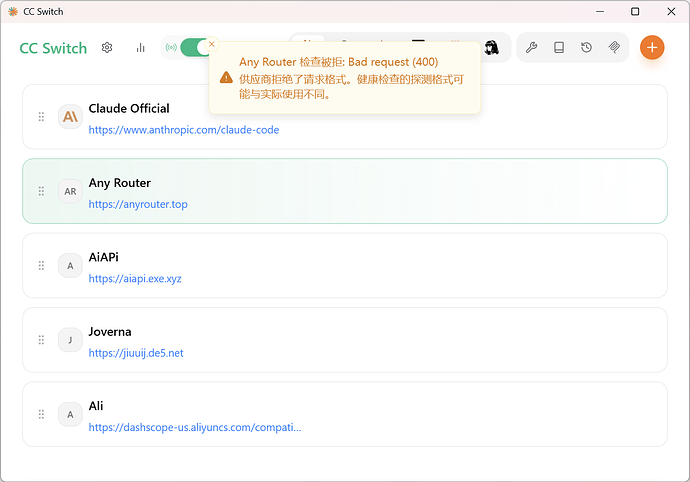This screenshot has height=482, width=690.
Task: Click the CC Switch green title link
Action: (53, 48)
